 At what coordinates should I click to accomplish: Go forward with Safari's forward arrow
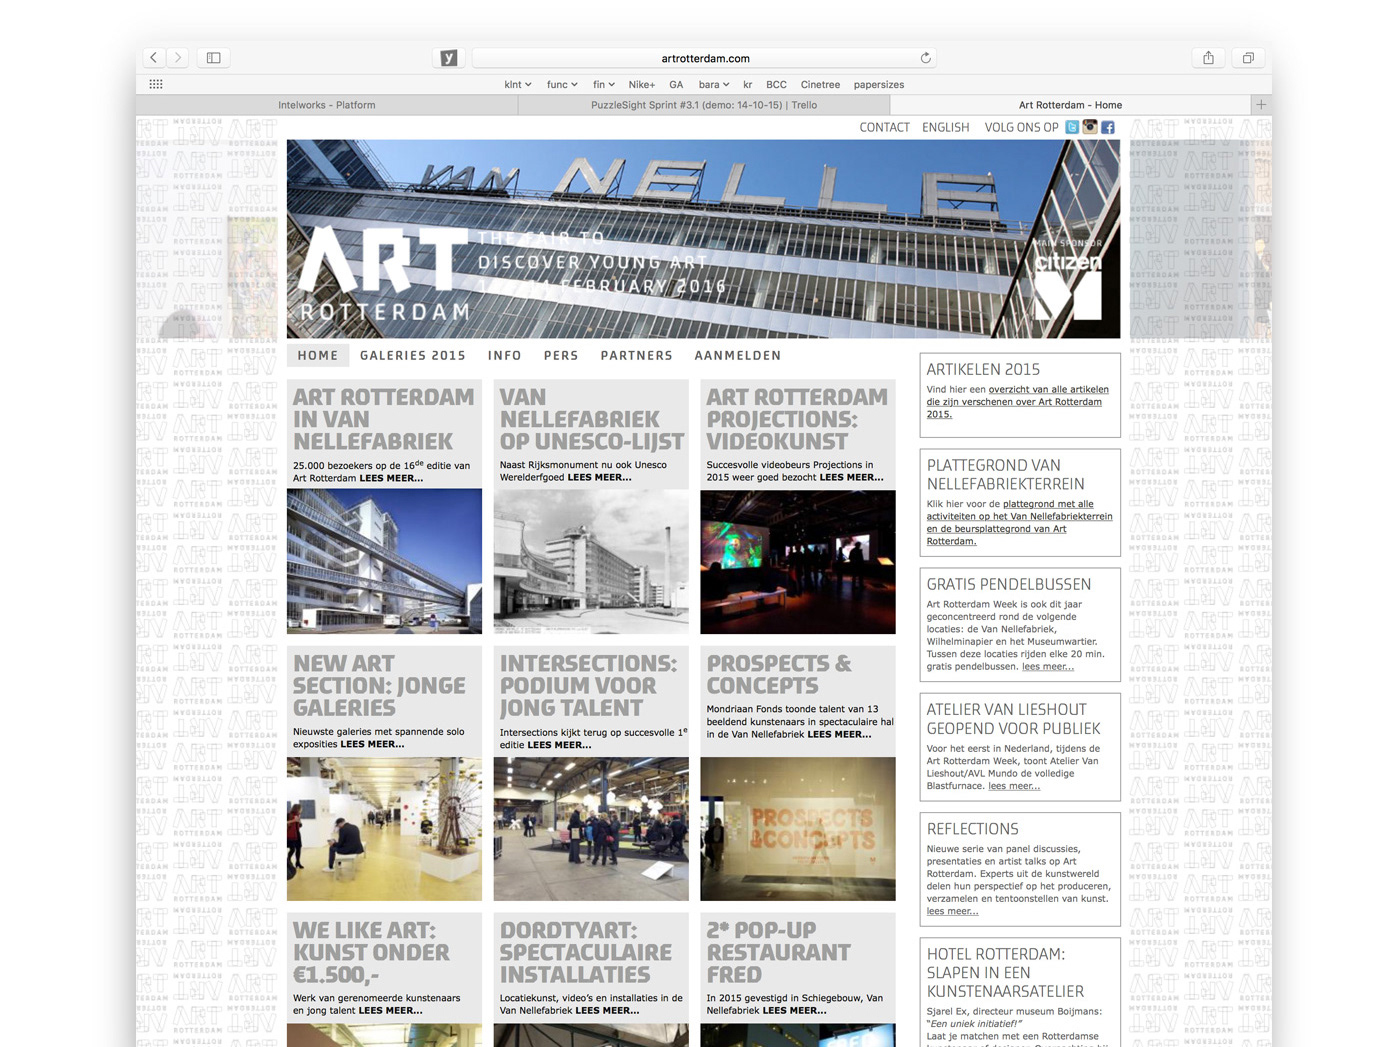click(x=178, y=58)
